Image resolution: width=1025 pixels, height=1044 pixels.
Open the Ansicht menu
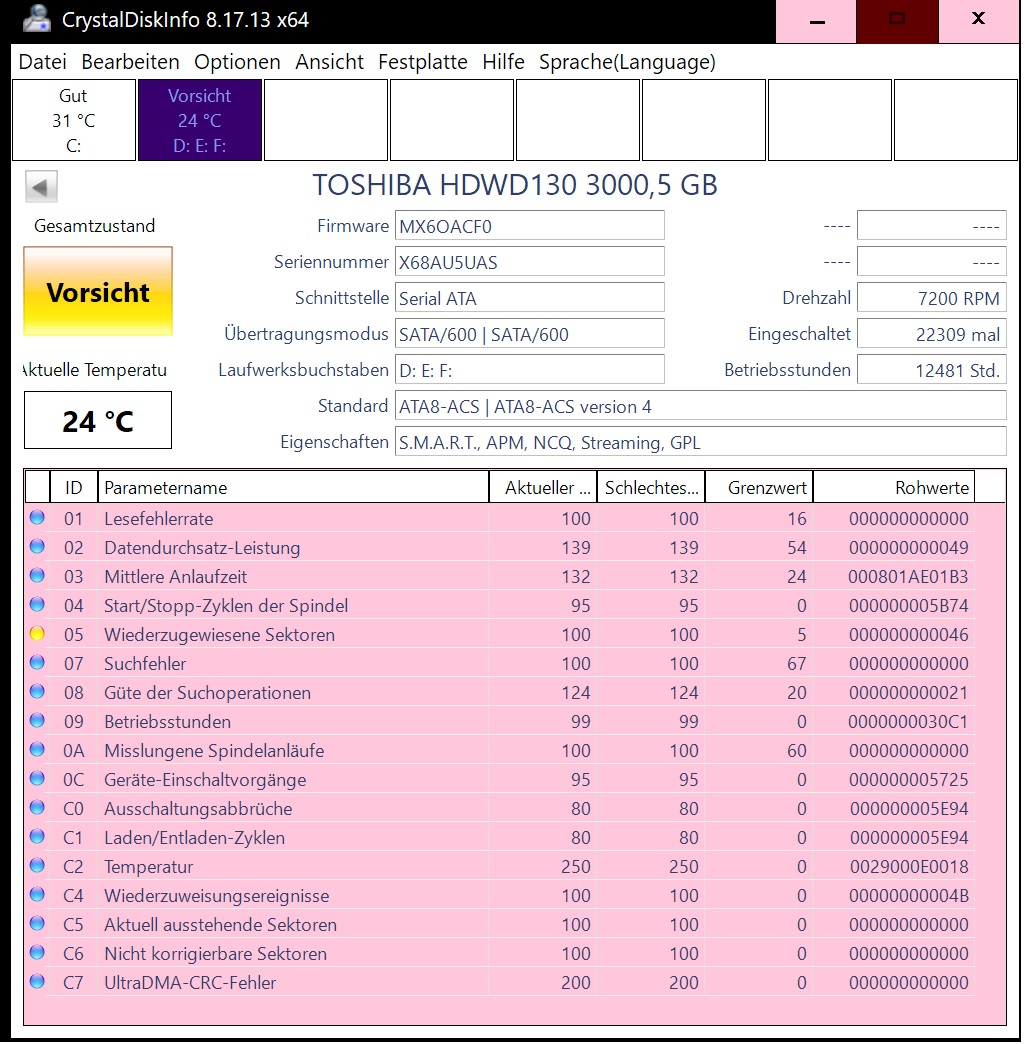(x=329, y=62)
